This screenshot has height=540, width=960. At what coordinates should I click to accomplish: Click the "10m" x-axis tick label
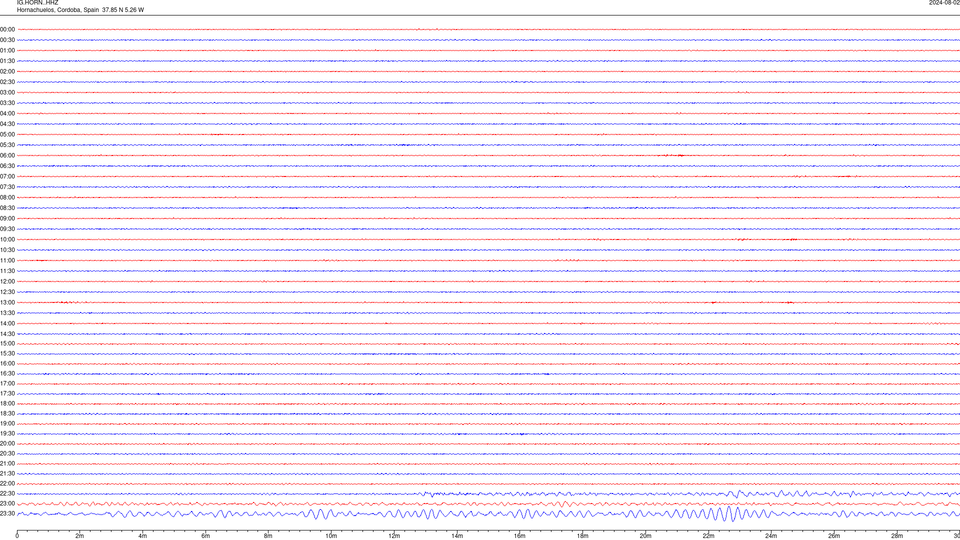pos(331,536)
